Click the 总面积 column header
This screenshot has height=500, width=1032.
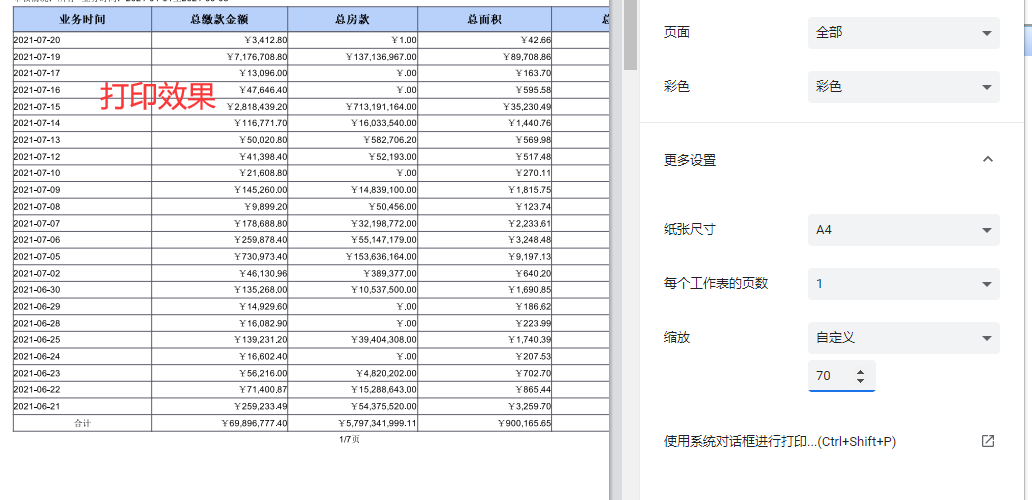pos(484,19)
